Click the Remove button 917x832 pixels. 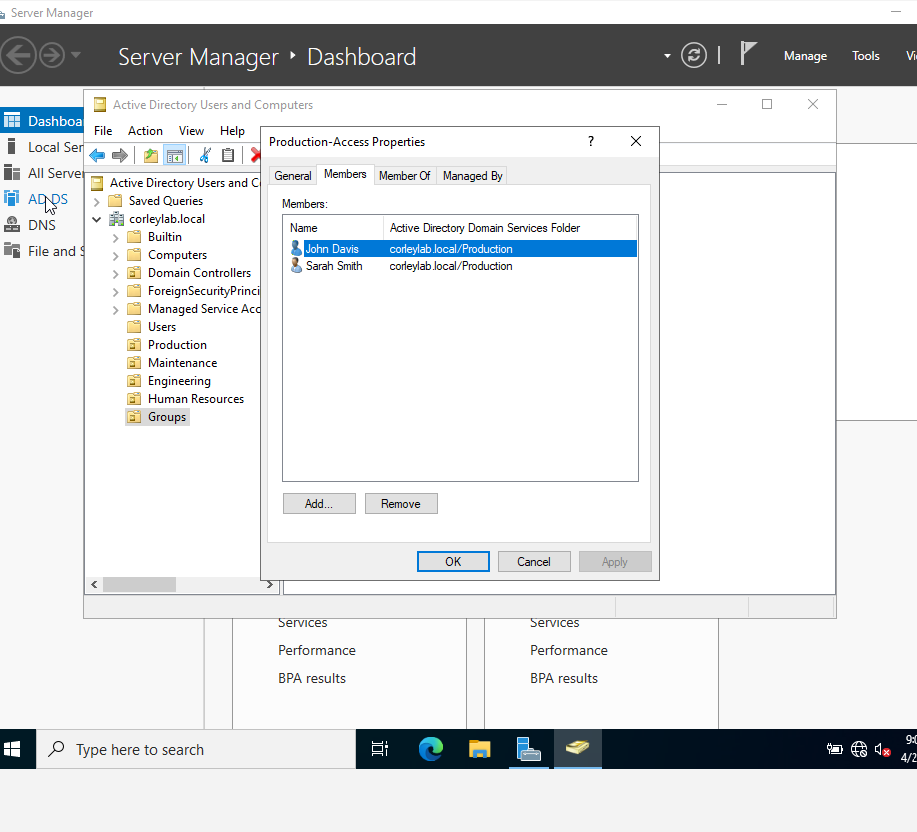pos(401,504)
